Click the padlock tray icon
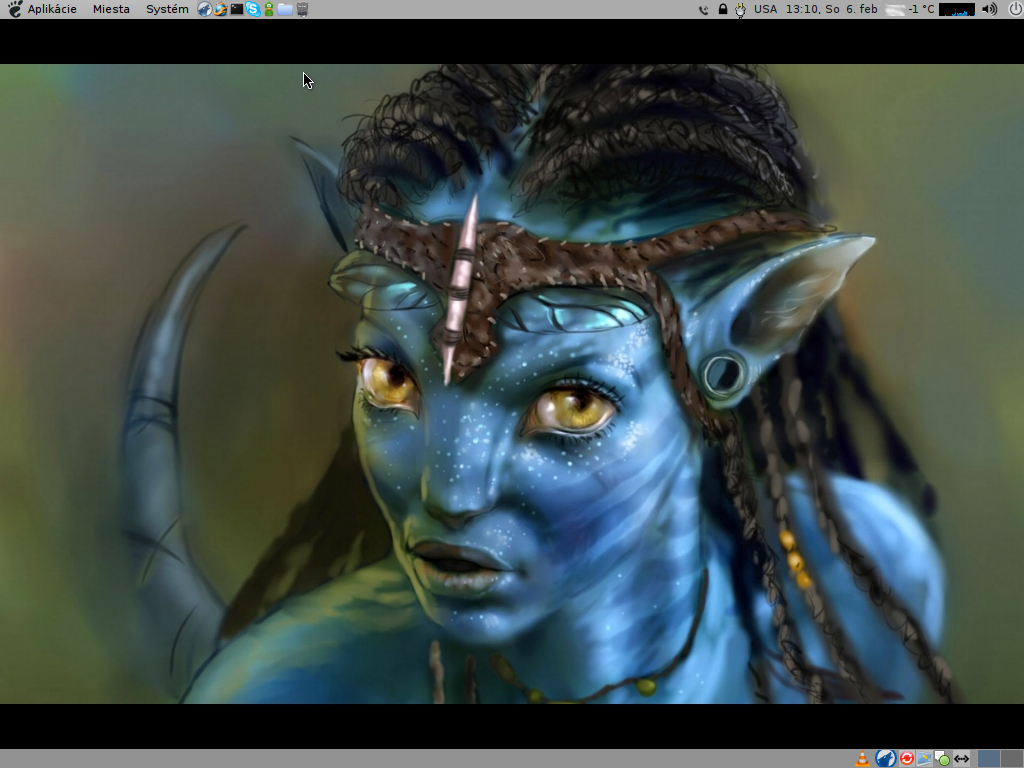Image resolution: width=1024 pixels, height=768 pixels. tap(723, 9)
